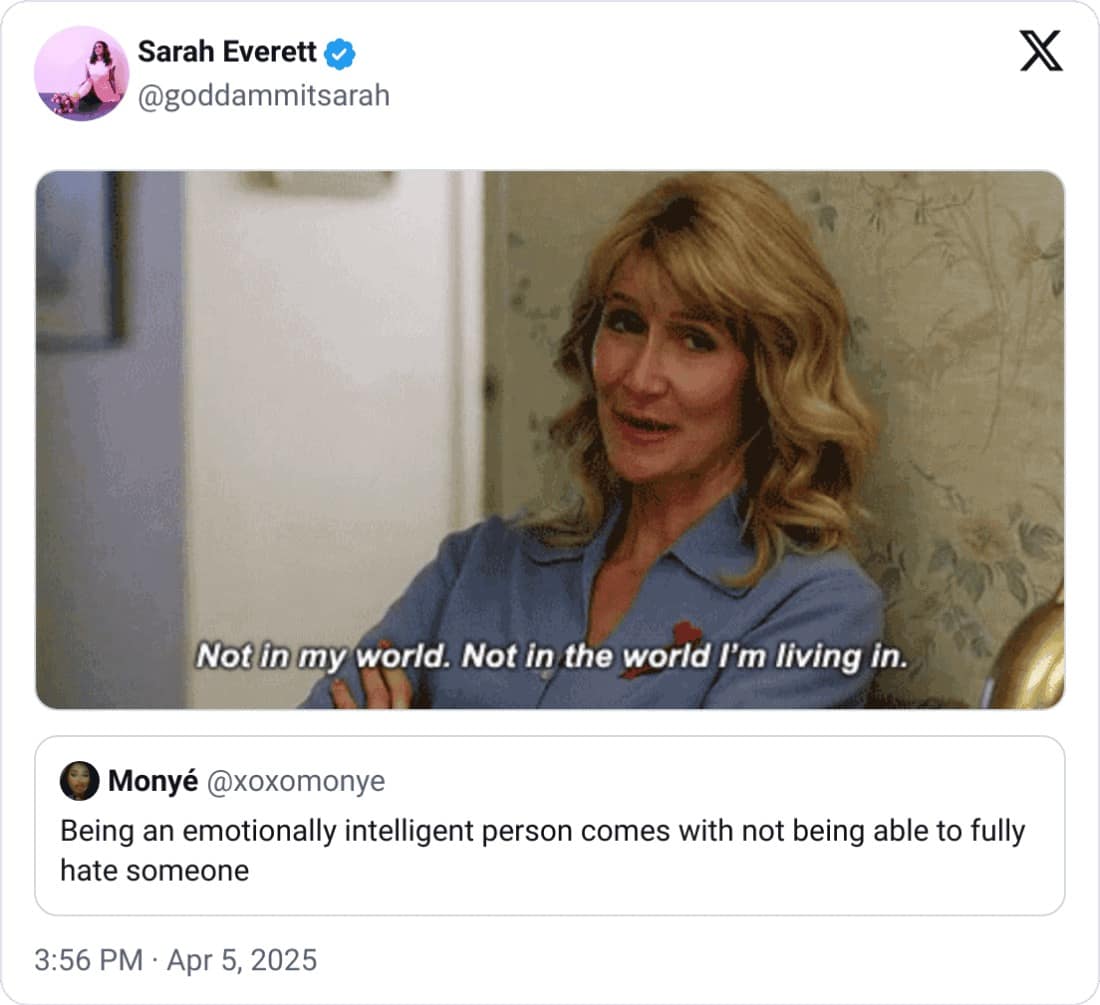Click the Apr 5, 2025 date
The width and height of the screenshot is (1100, 1005).
[x=242, y=961]
